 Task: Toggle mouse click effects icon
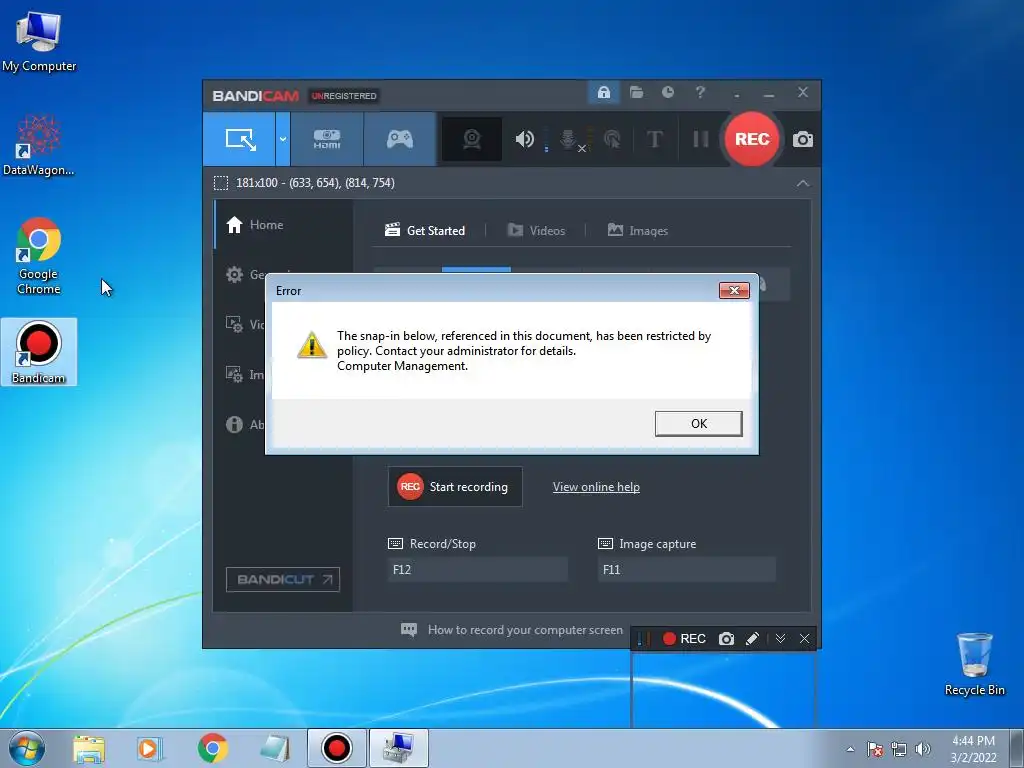coord(612,139)
